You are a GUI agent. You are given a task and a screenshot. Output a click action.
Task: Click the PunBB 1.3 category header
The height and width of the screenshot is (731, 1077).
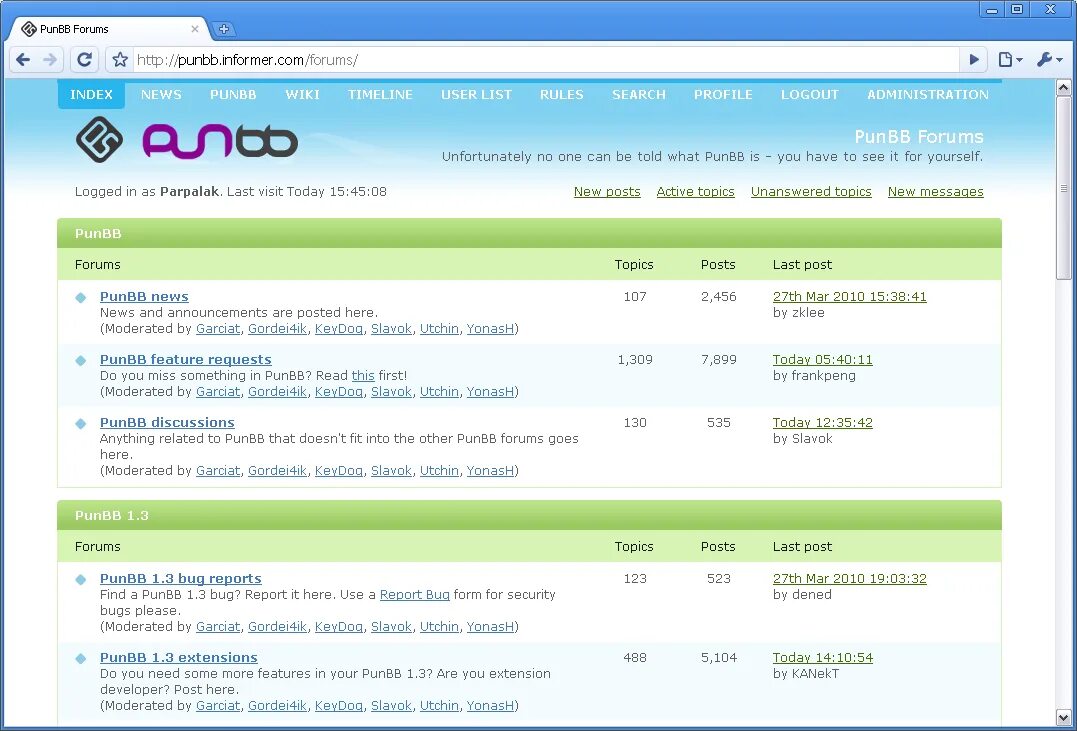click(530, 515)
